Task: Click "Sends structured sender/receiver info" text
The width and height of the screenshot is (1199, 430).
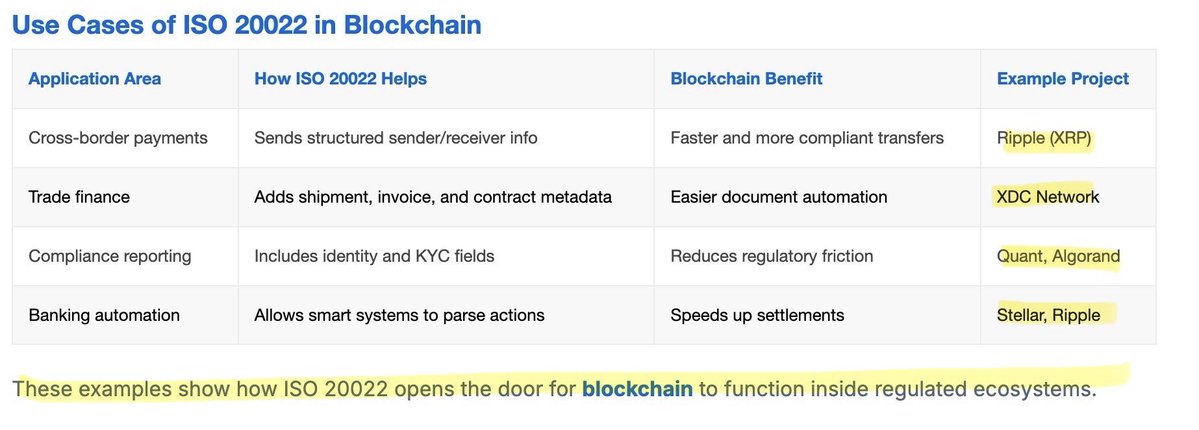Action: click(x=396, y=137)
